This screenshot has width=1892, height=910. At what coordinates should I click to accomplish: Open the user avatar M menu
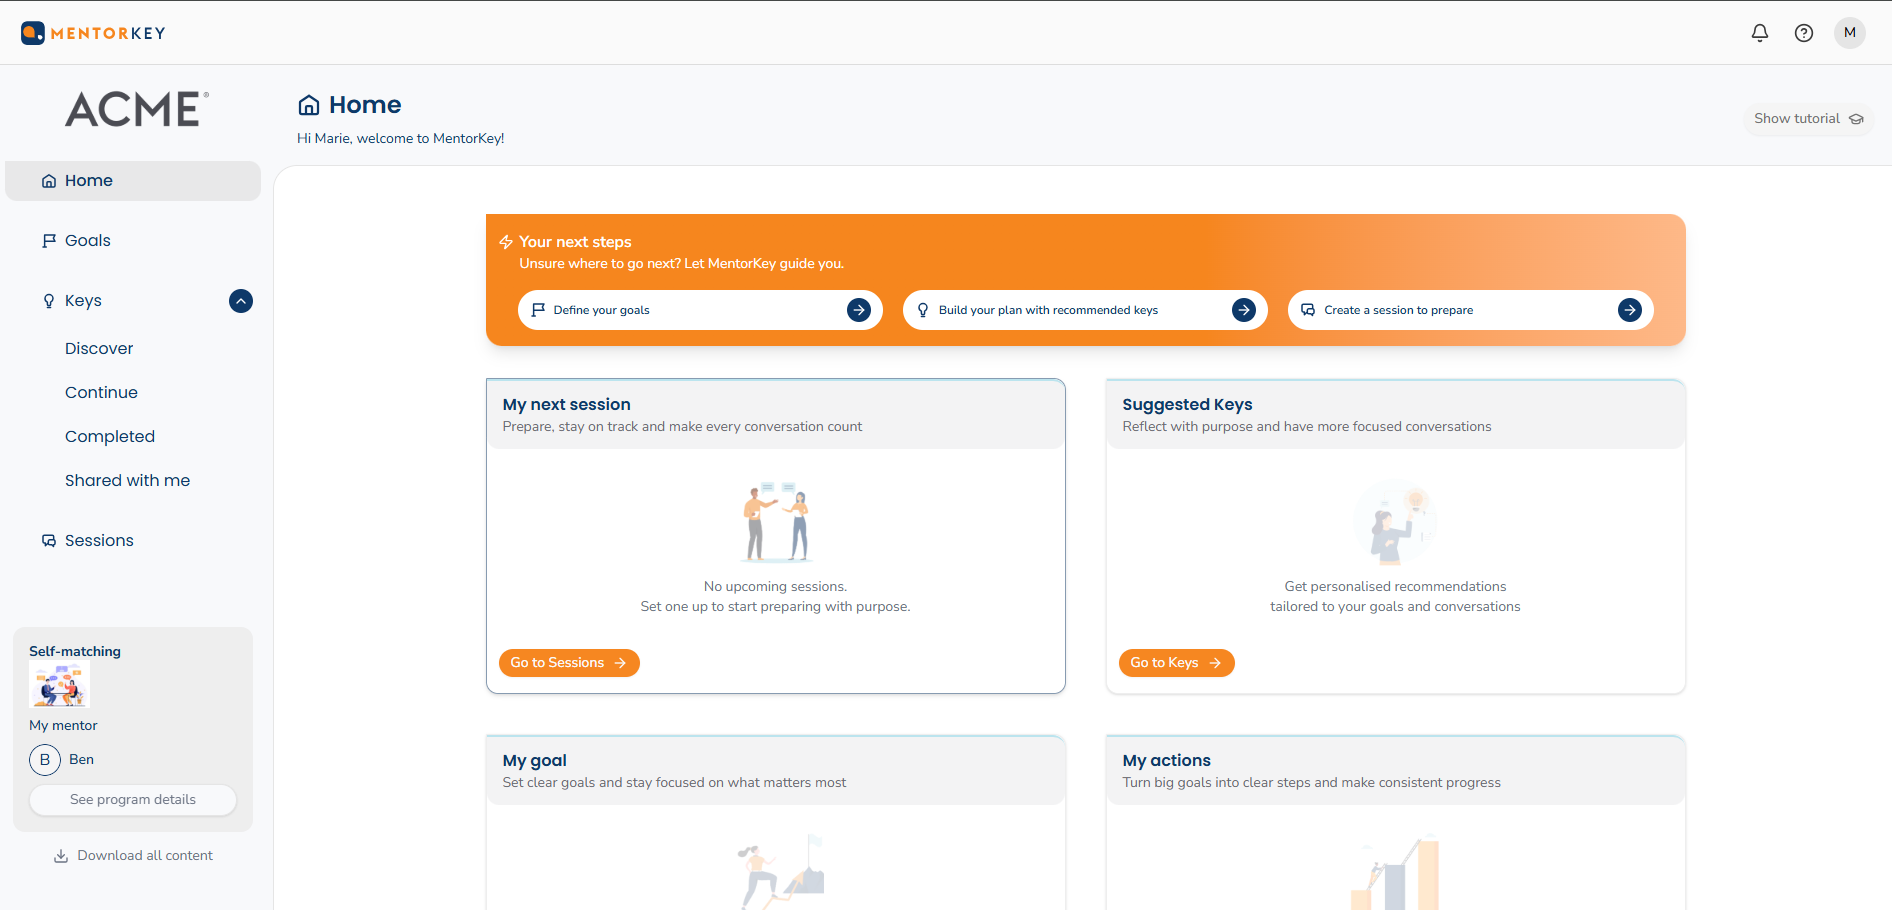point(1850,33)
